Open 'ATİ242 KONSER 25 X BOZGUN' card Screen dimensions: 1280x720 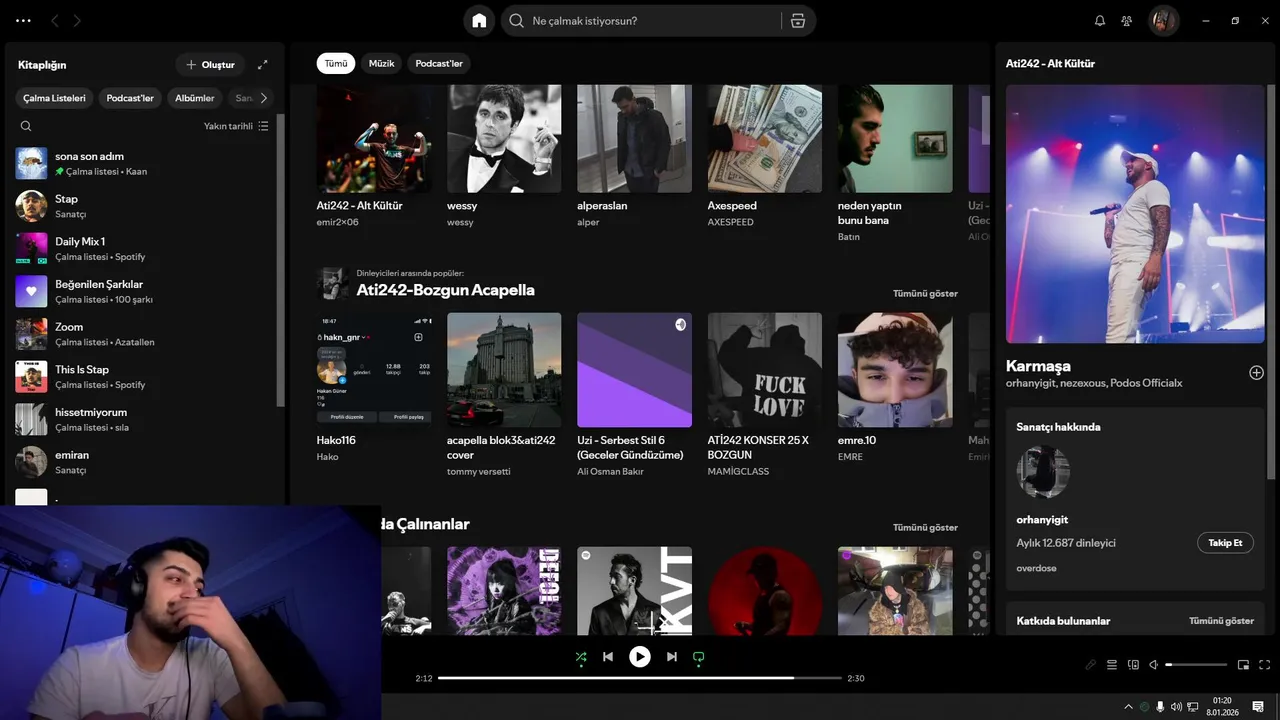pyautogui.click(x=765, y=395)
